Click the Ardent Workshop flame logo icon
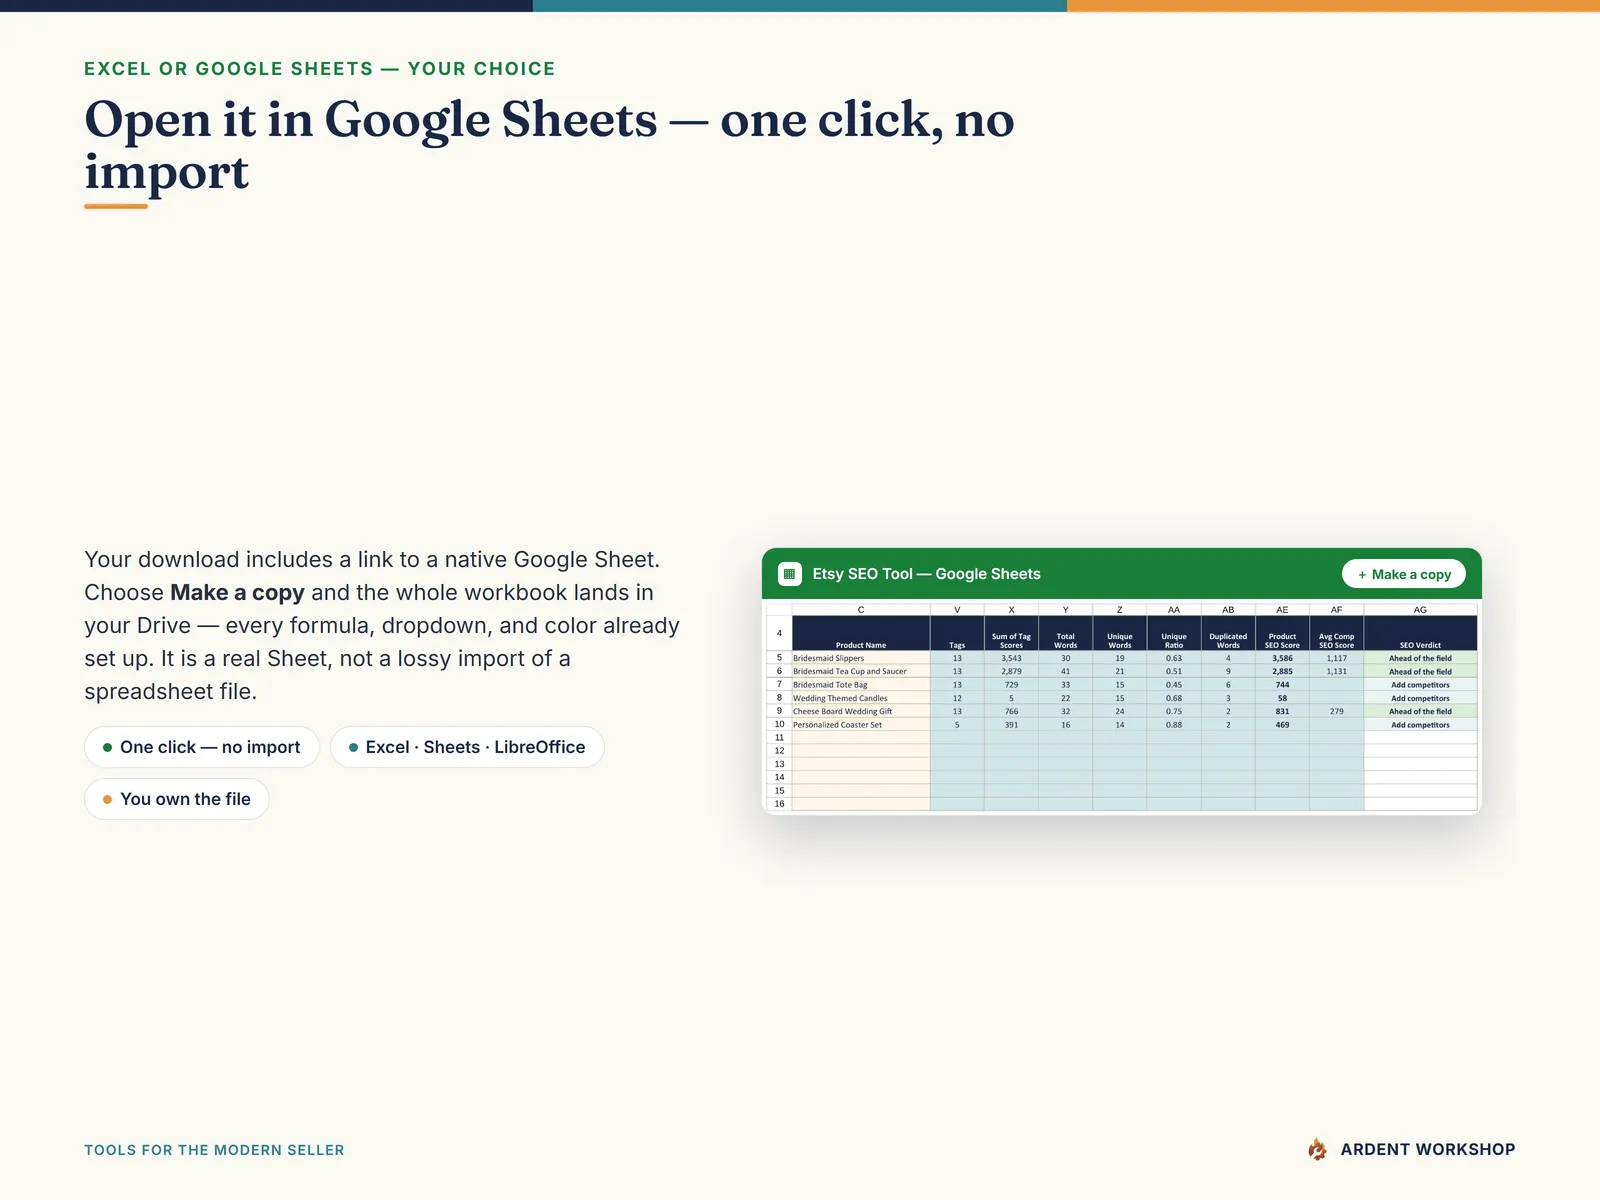The image size is (1600, 1200). point(1317,1150)
